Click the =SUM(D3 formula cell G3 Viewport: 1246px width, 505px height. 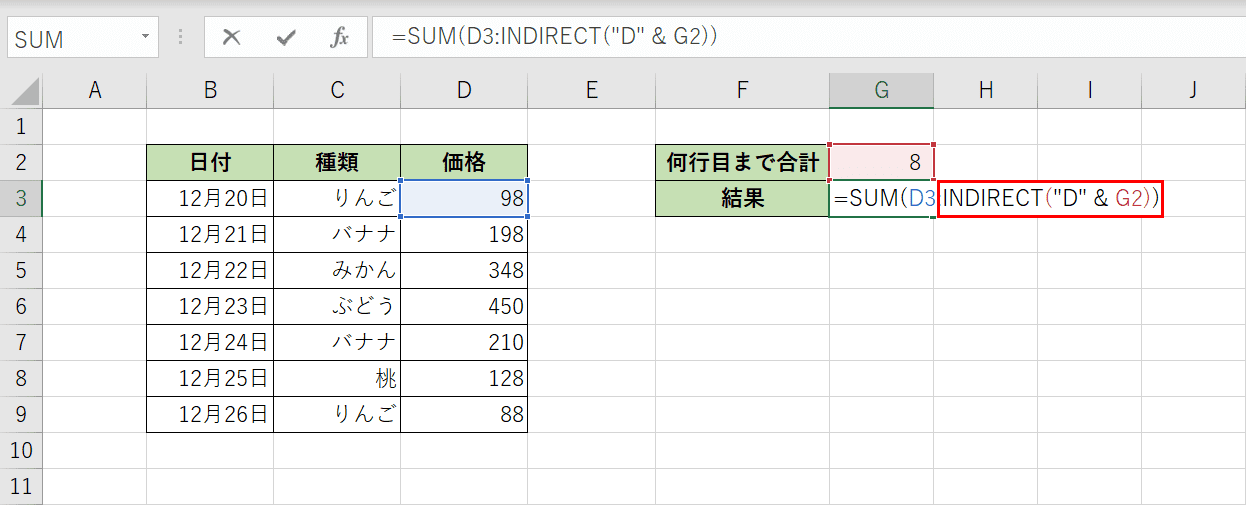click(x=882, y=198)
